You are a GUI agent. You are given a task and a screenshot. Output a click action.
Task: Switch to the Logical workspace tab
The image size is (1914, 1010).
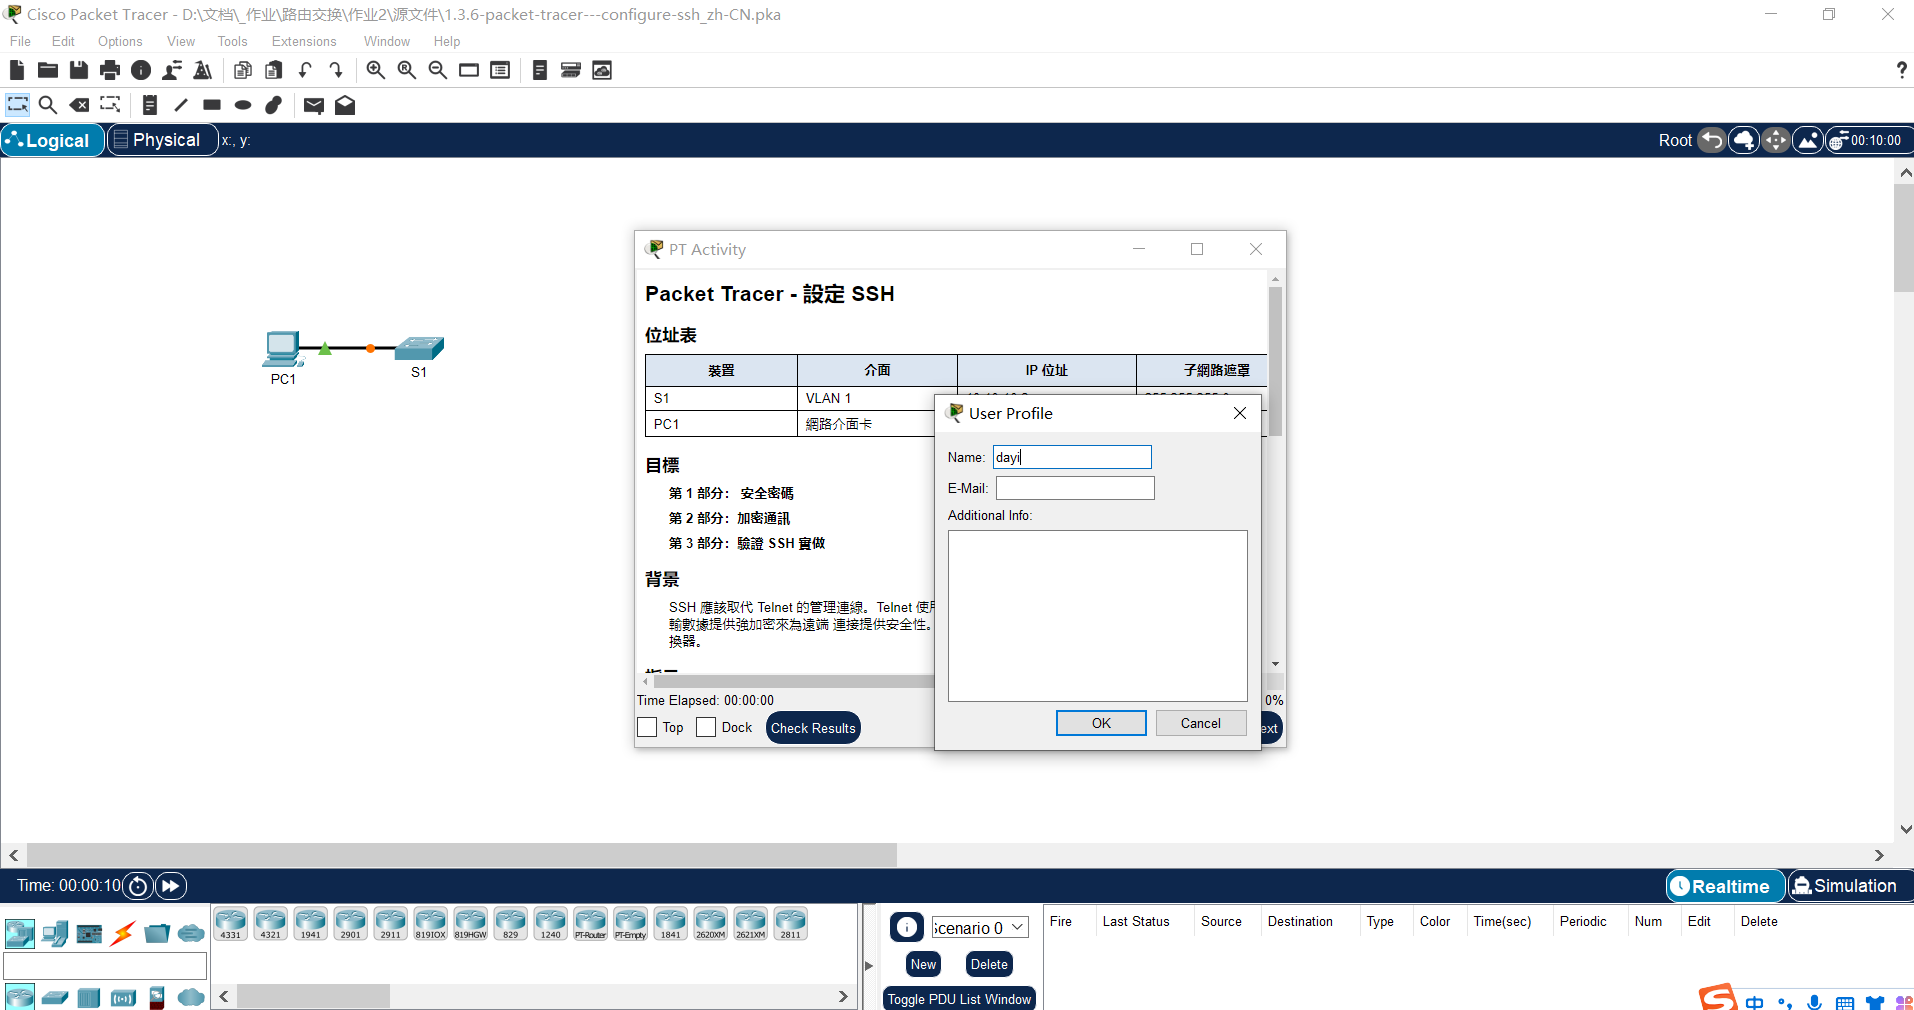coord(52,140)
